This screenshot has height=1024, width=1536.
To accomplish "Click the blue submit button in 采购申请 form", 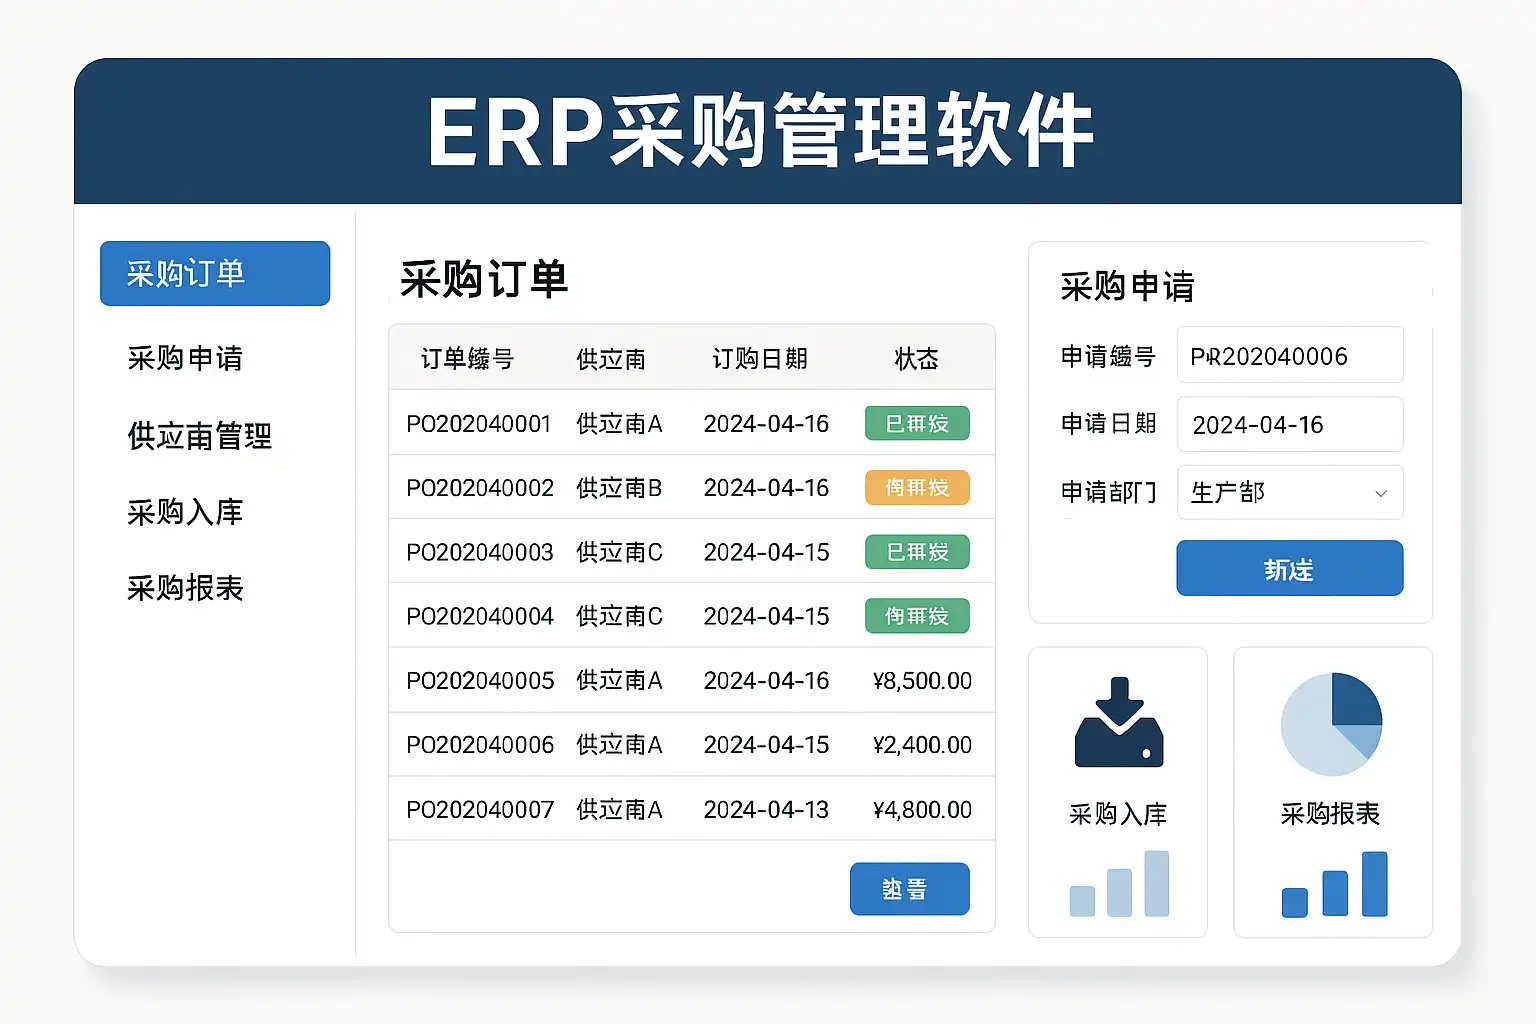I will tap(1290, 568).
